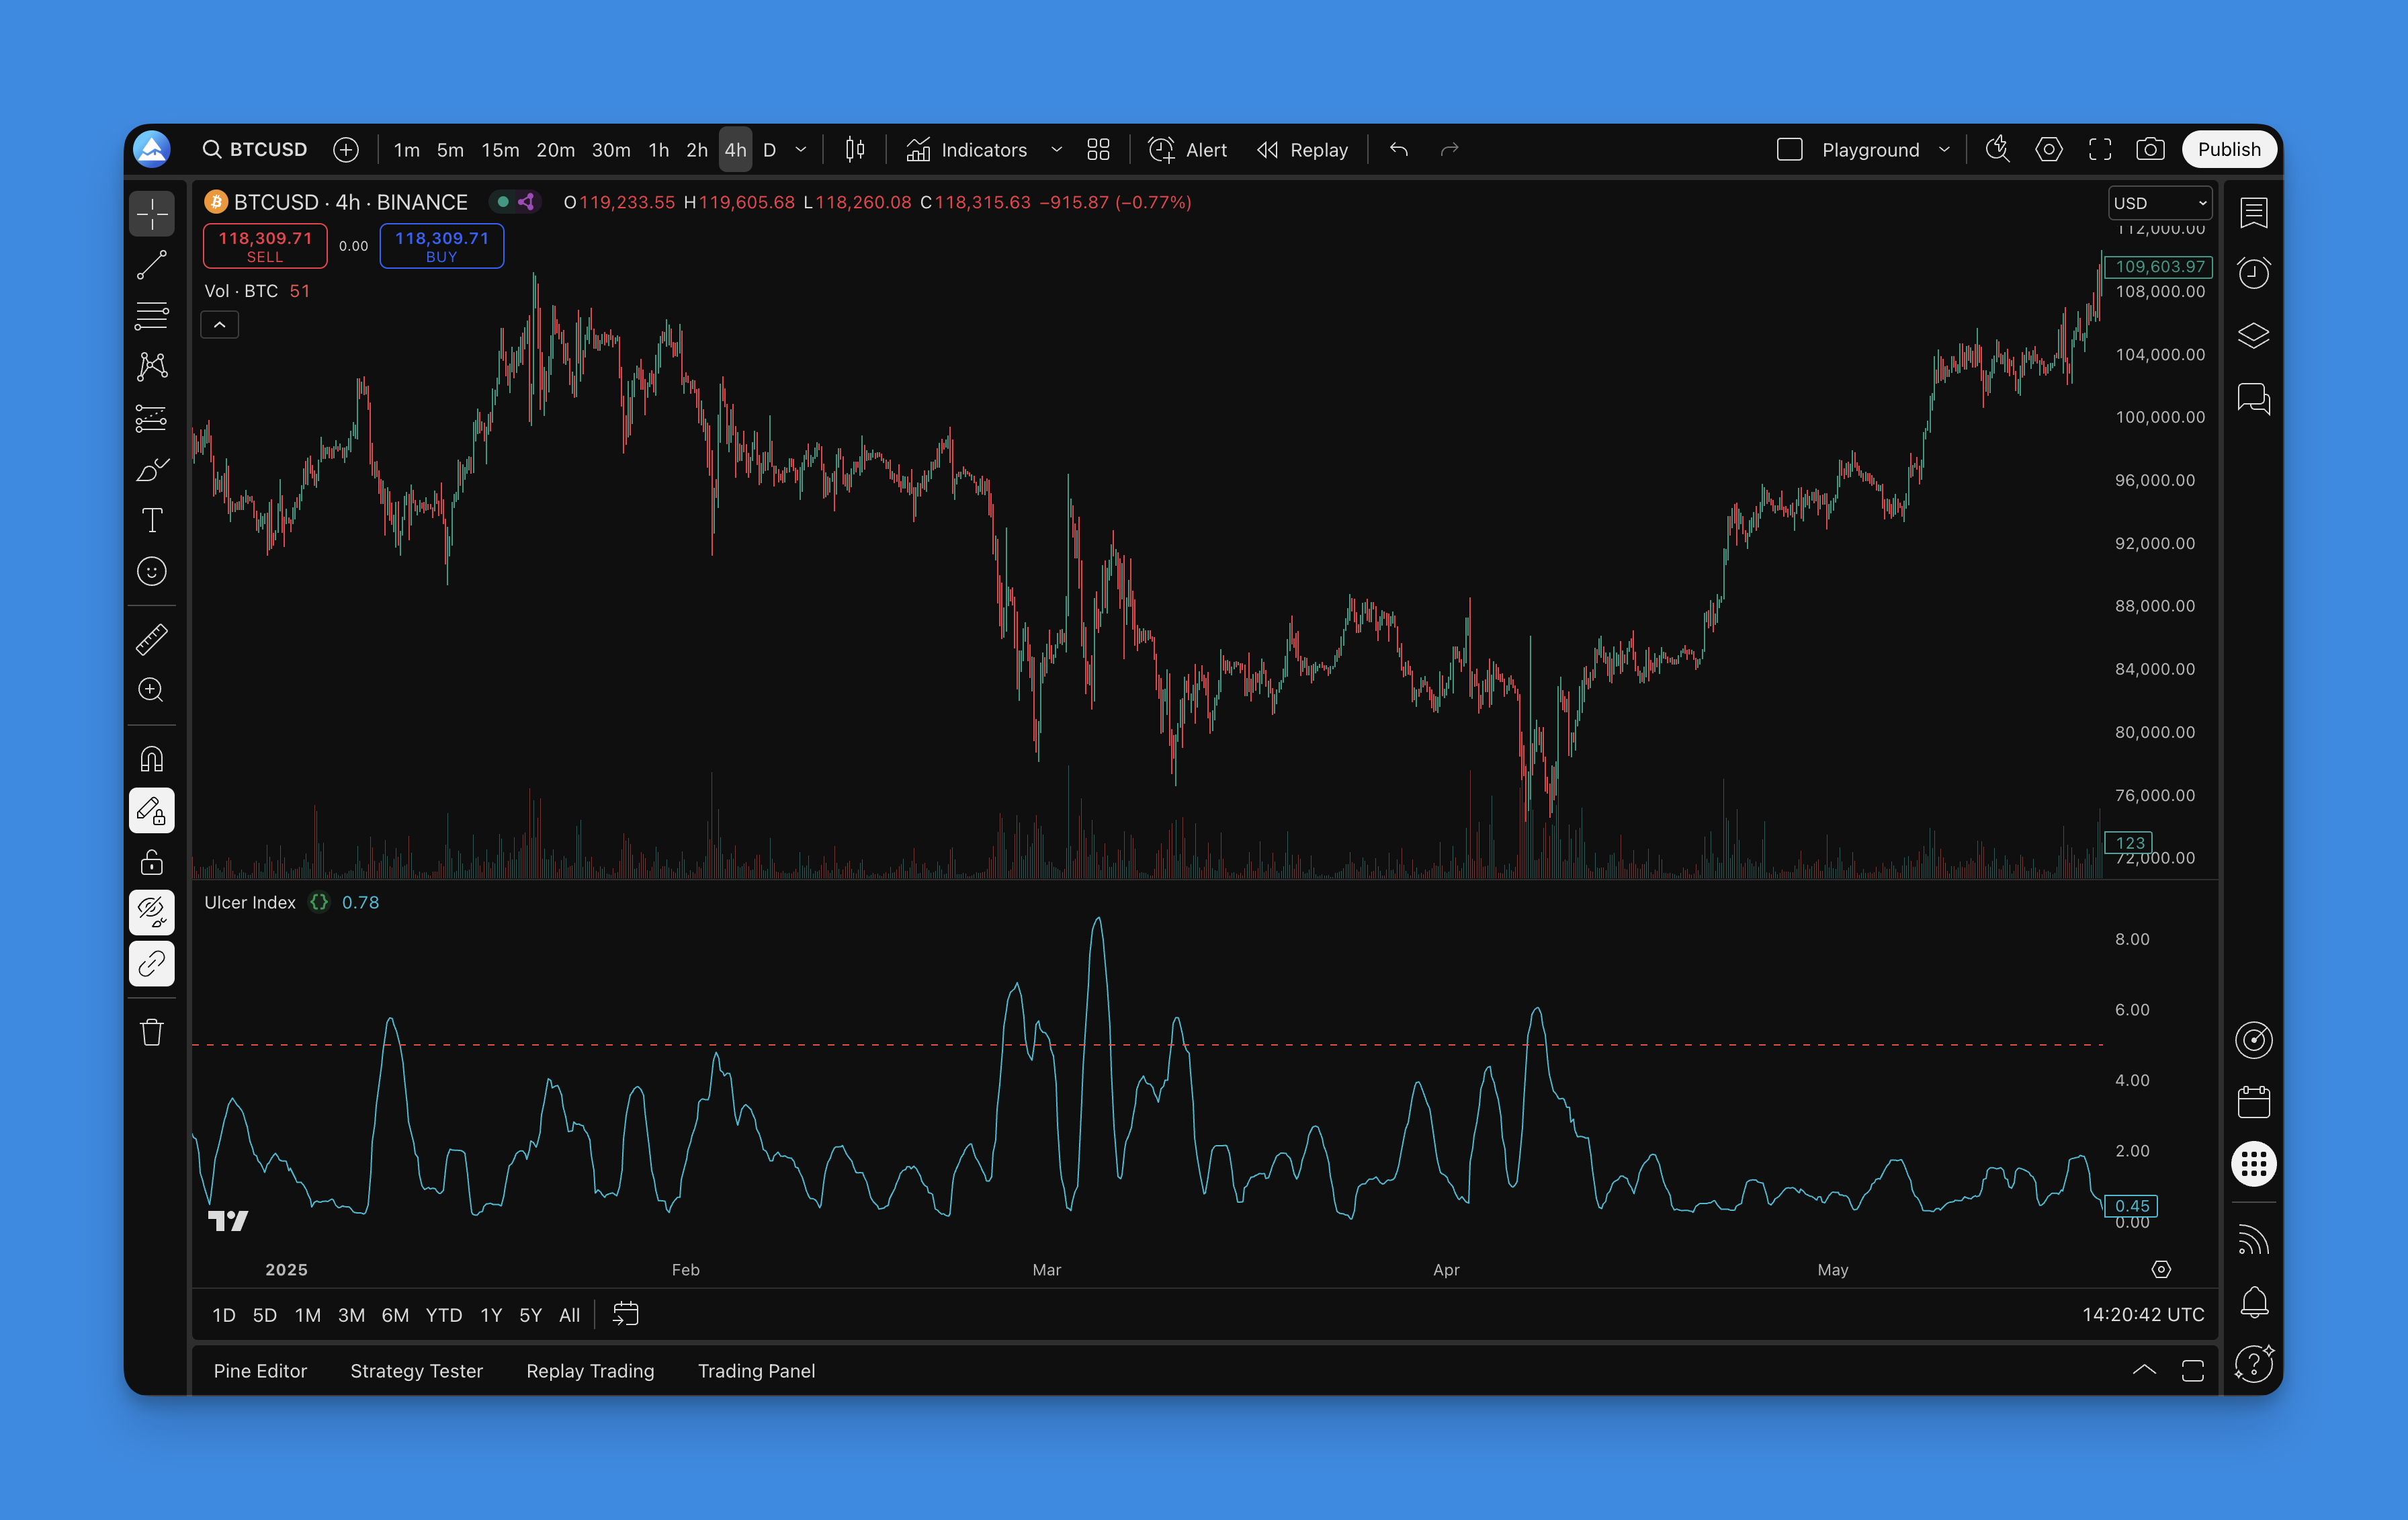This screenshot has width=2408, height=1520.
Task: Select the brush drawing tool
Action: pos(152,469)
